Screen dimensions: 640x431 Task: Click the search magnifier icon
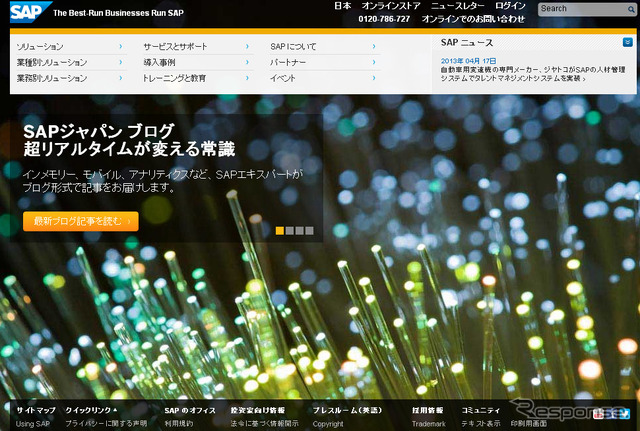pos(631,9)
